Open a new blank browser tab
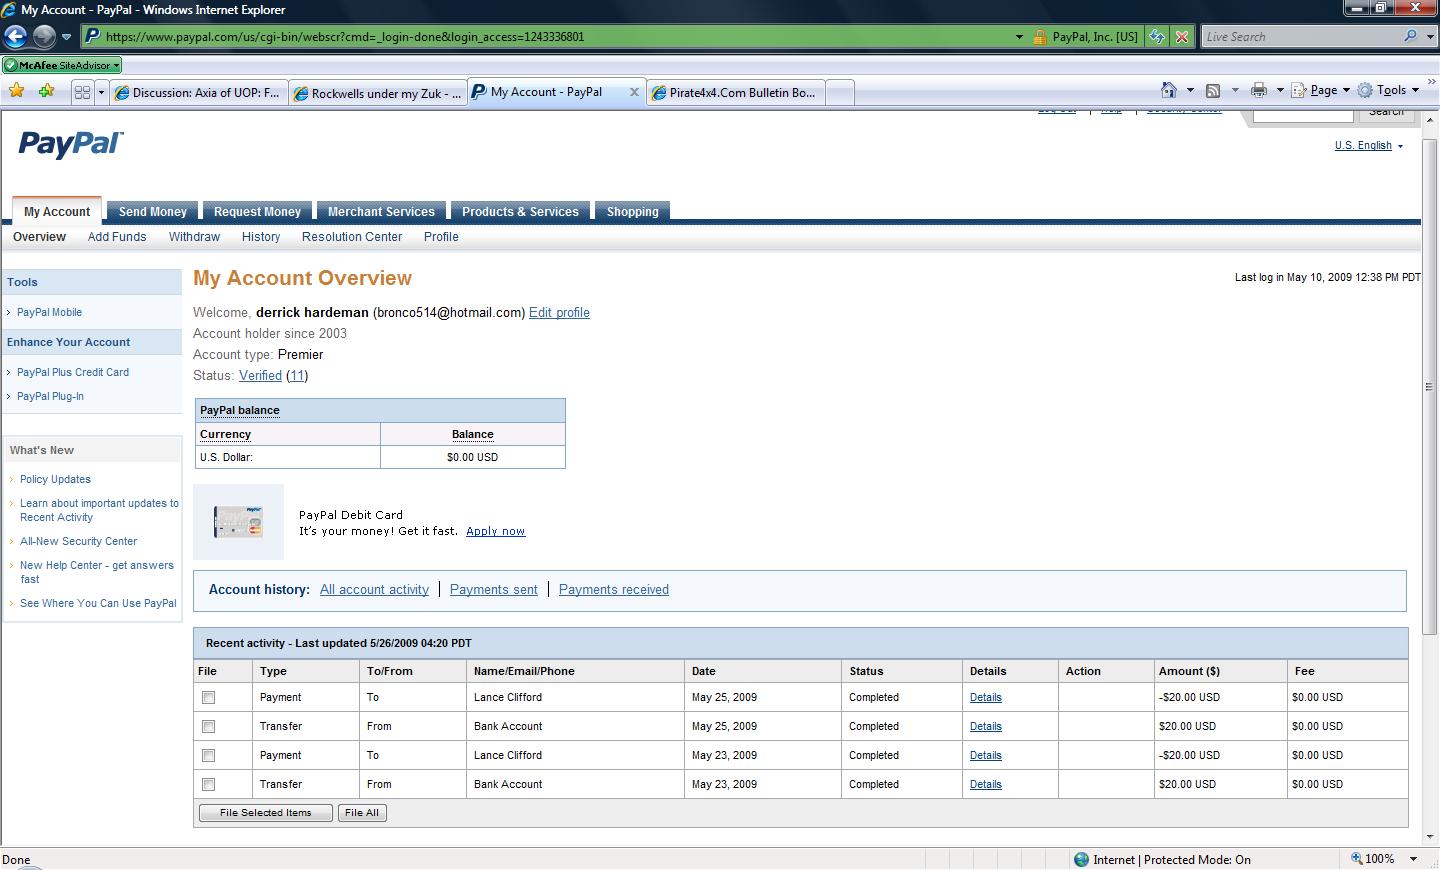1440x870 pixels. point(840,92)
